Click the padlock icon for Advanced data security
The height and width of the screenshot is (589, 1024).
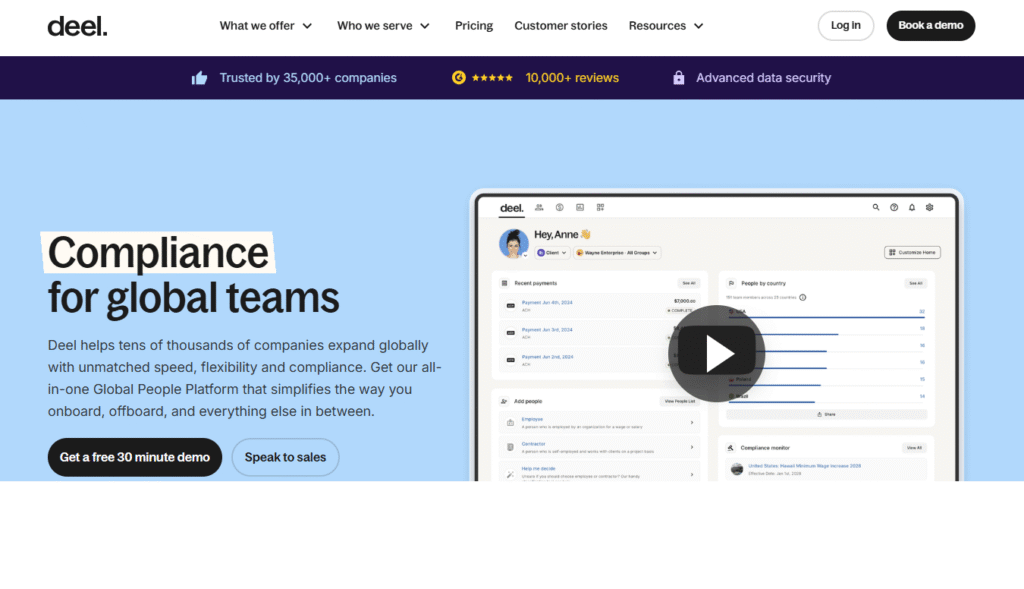[x=679, y=78]
